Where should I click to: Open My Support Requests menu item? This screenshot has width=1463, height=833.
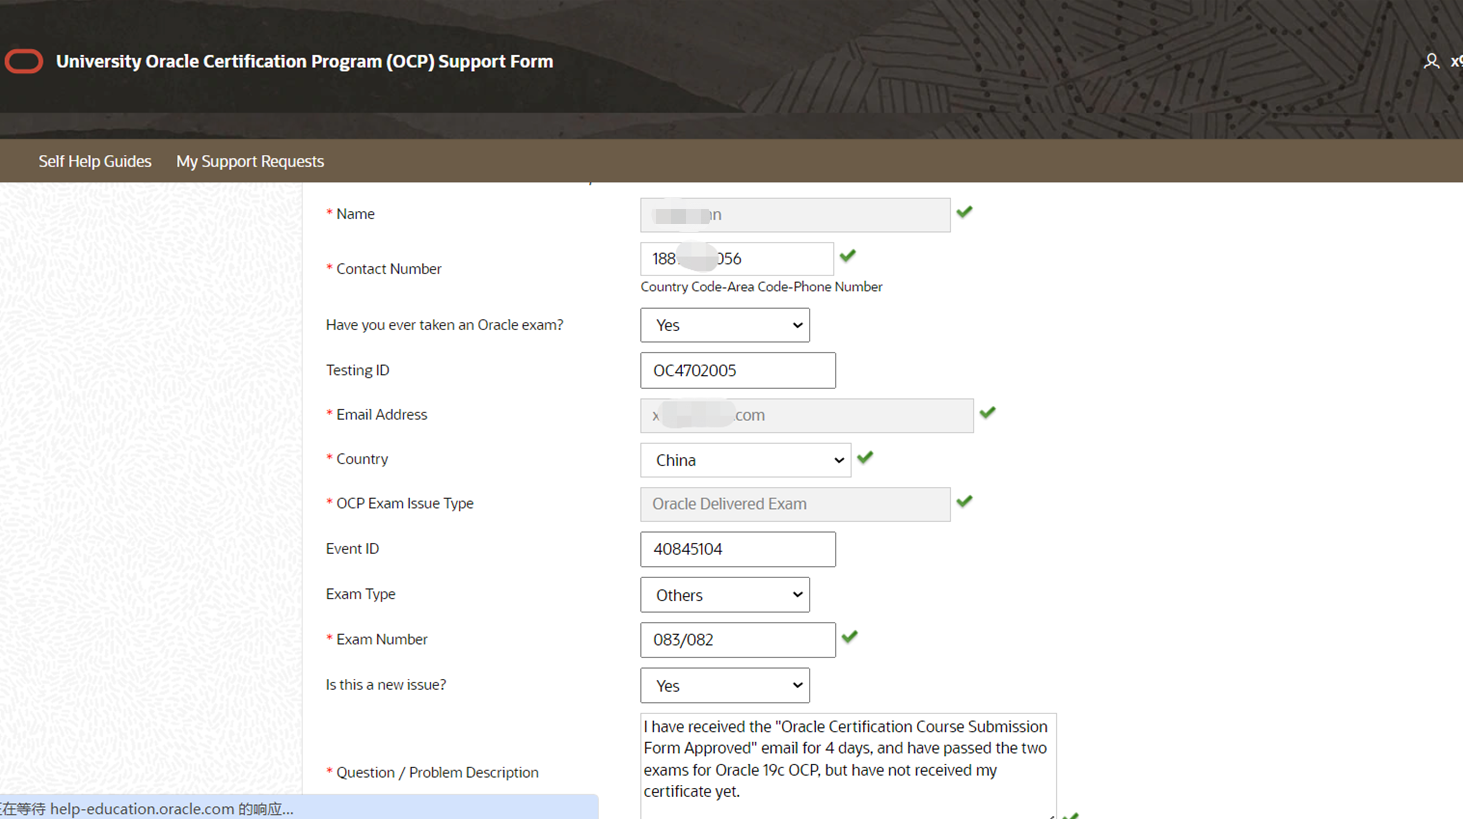(x=250, y=161)
